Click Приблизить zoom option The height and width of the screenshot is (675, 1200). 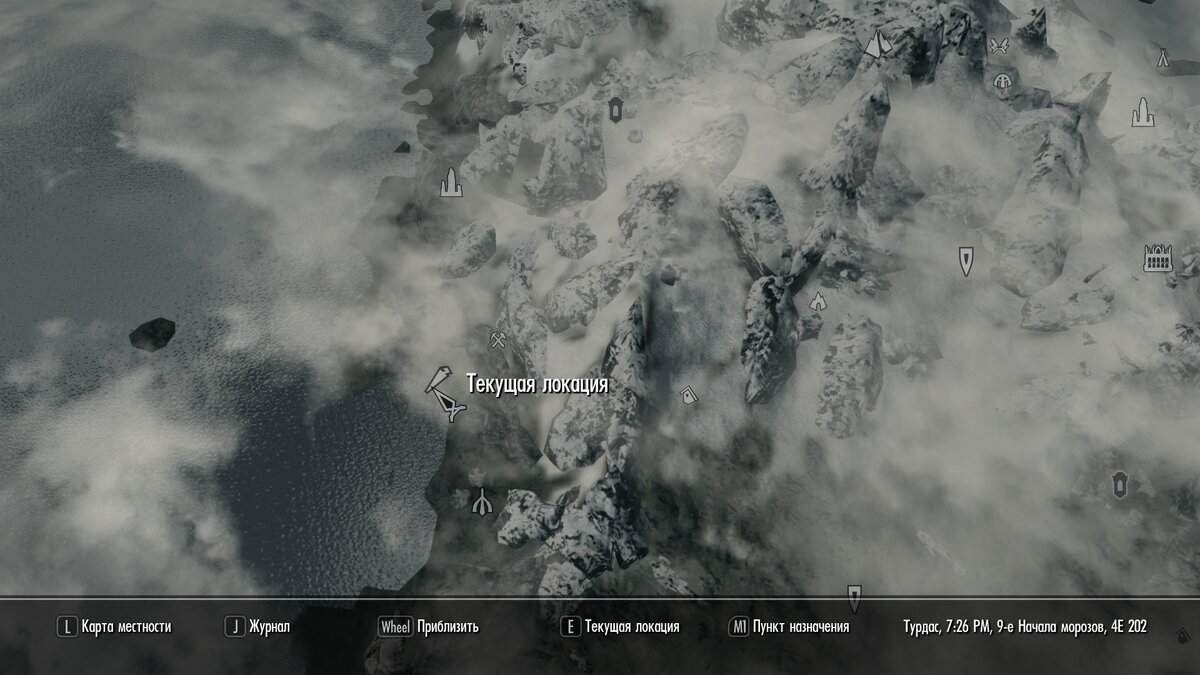448,627
